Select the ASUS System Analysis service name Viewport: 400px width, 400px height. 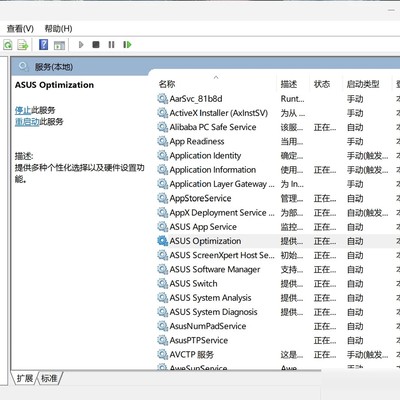pyautogui.click(x=210, y=298)
